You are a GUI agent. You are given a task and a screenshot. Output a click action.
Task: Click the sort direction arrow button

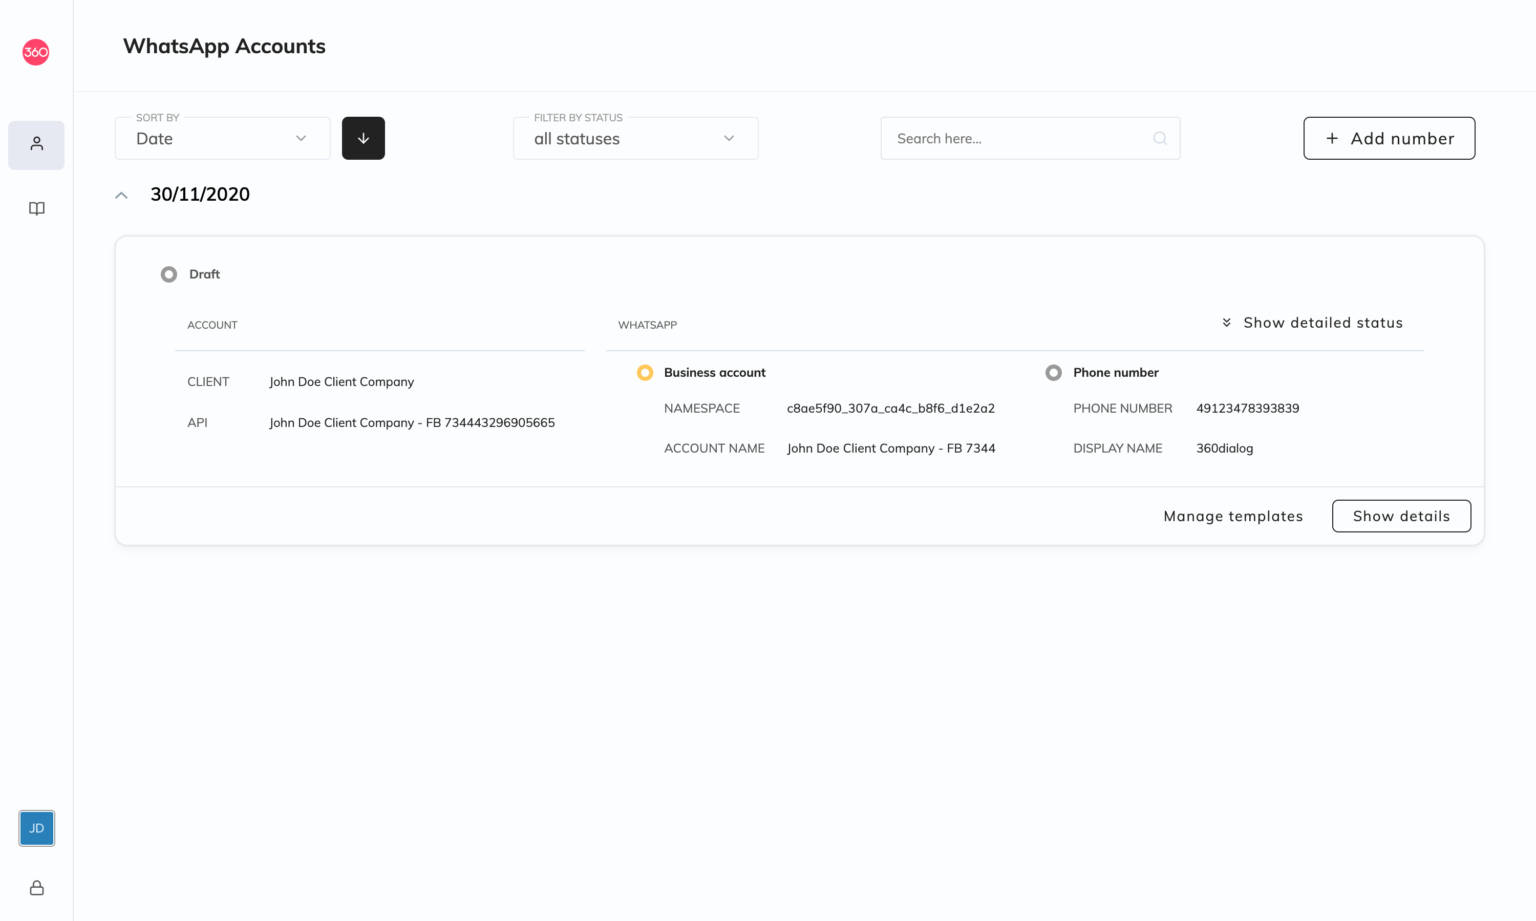coord(363,138)
